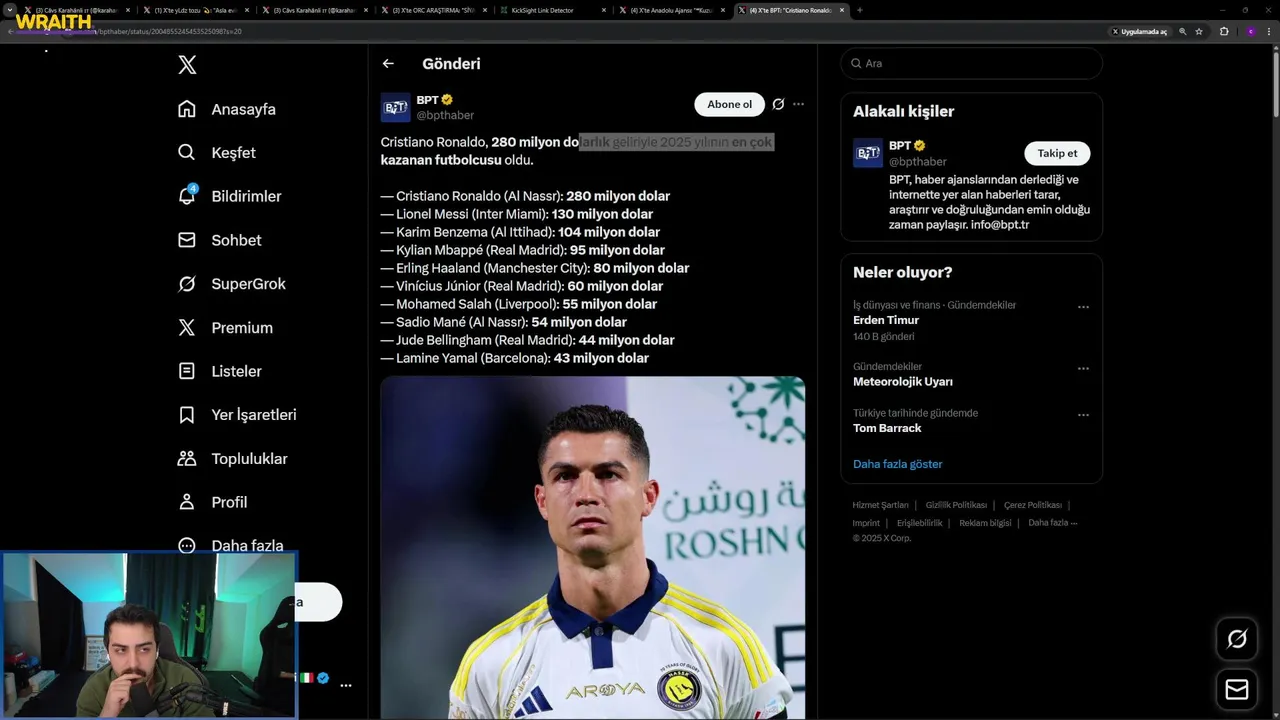
Task: Open more options for Tom Barrack trend
Action: point(1083,415)
